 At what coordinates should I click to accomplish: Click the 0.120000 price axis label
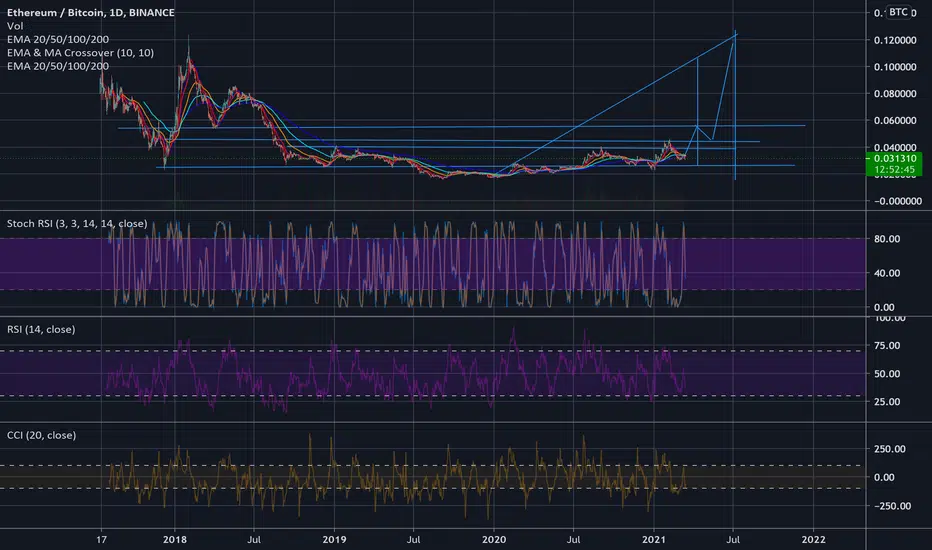895,40
